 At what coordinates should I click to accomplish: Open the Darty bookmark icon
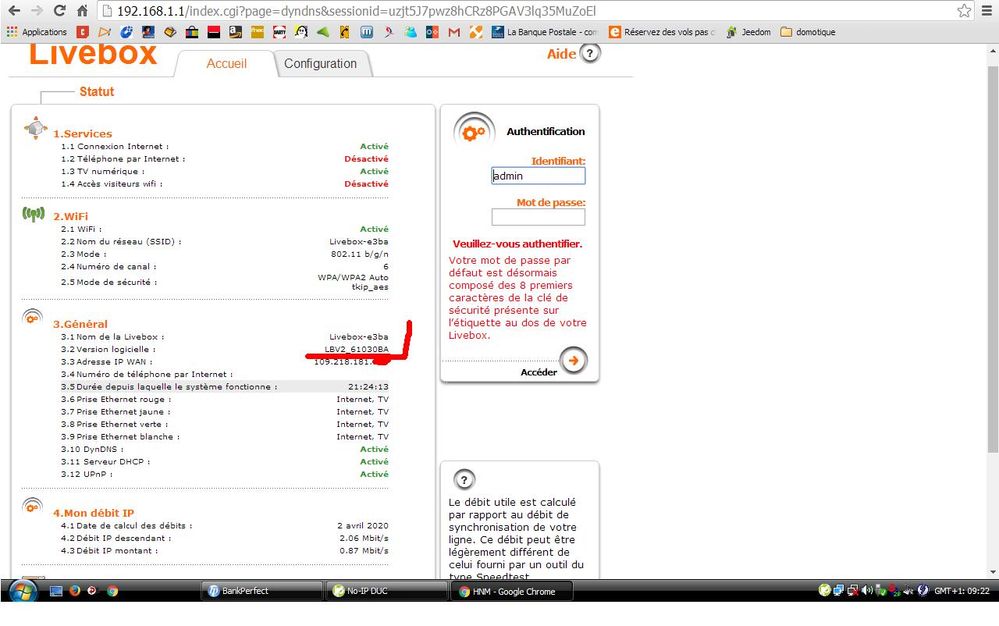(x=279, y=32)
